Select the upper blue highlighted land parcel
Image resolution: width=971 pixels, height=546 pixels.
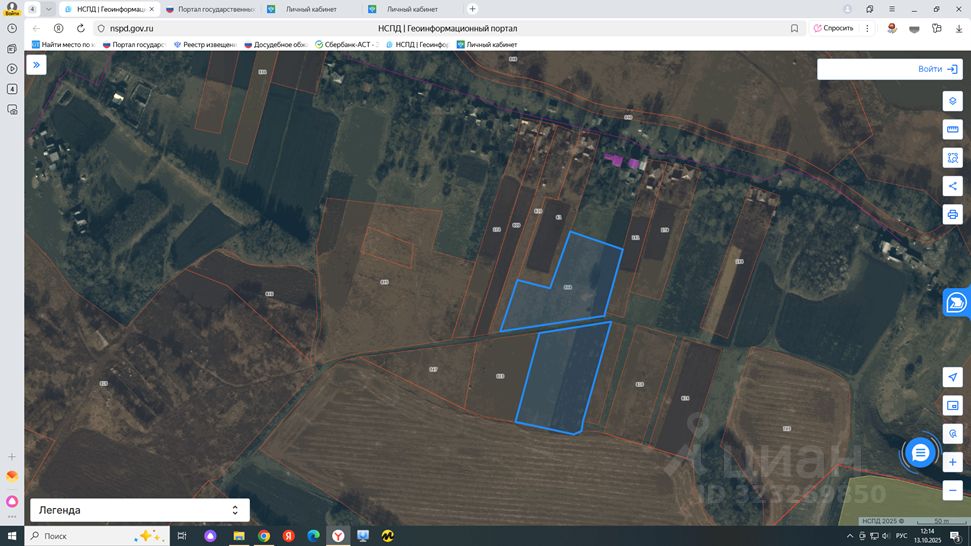point(567,288)
